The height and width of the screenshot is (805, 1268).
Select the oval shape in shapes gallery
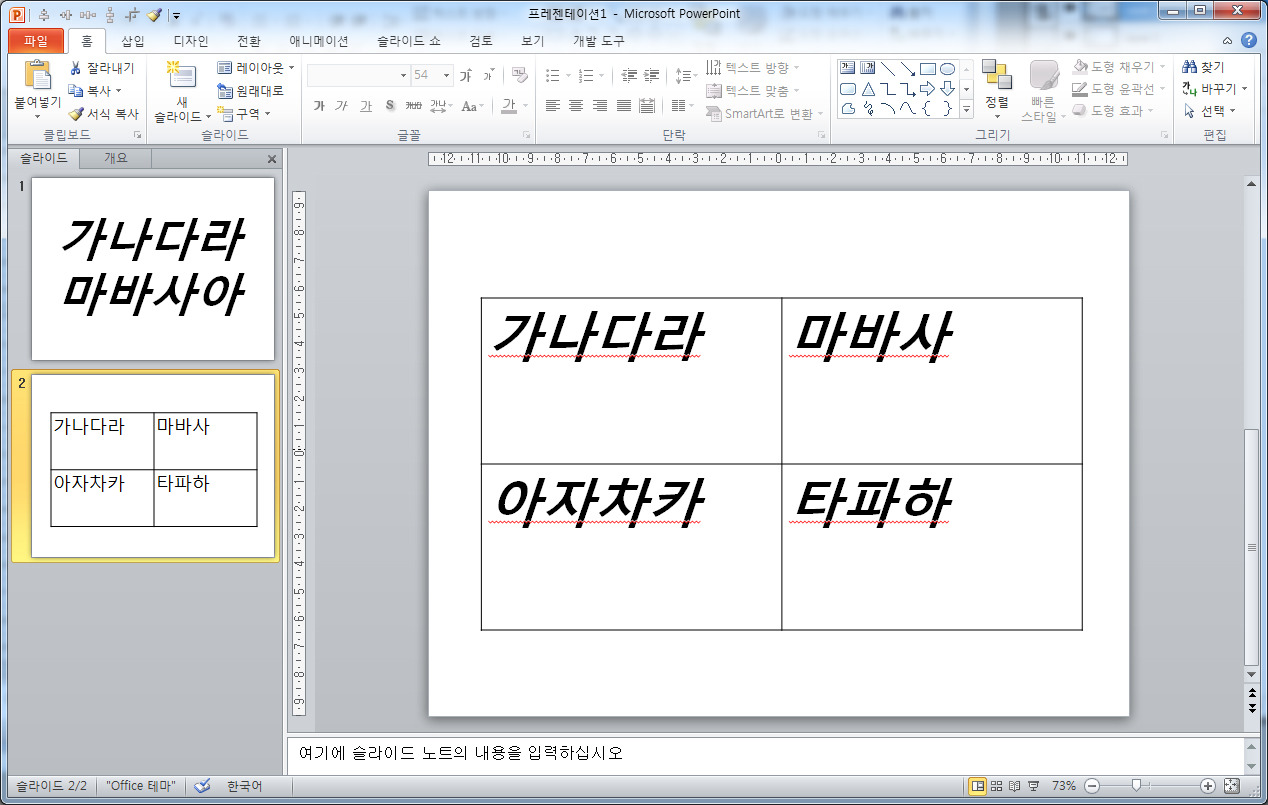click(947, 69)
